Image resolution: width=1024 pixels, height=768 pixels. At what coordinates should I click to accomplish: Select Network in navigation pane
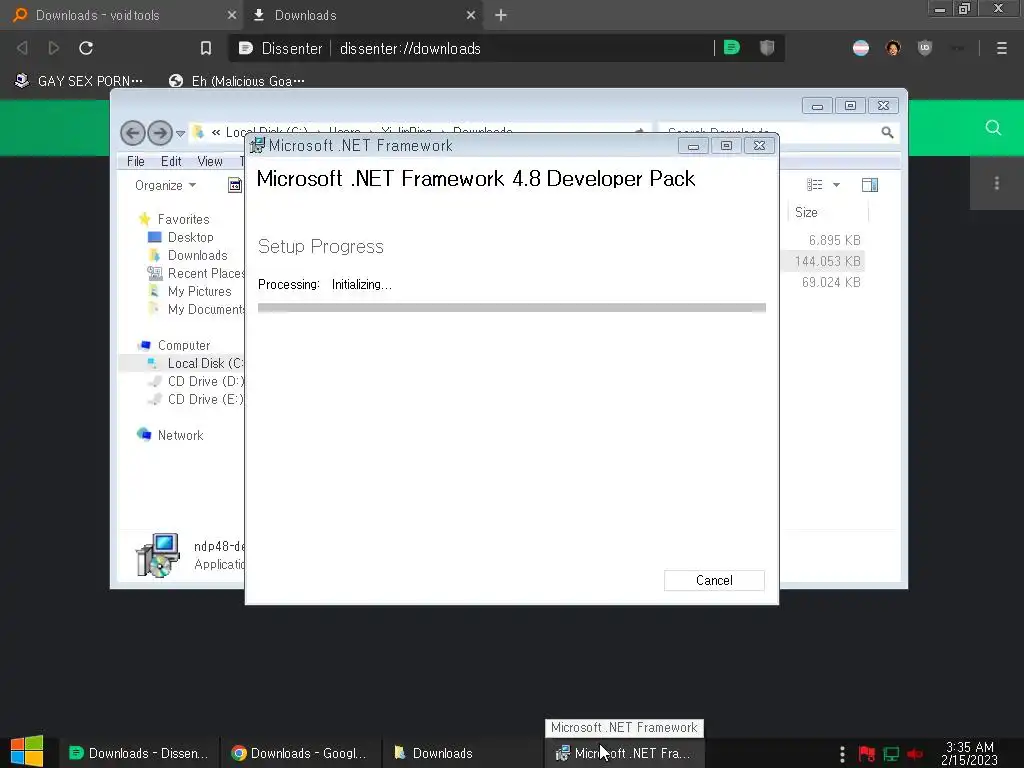(180, 435)
